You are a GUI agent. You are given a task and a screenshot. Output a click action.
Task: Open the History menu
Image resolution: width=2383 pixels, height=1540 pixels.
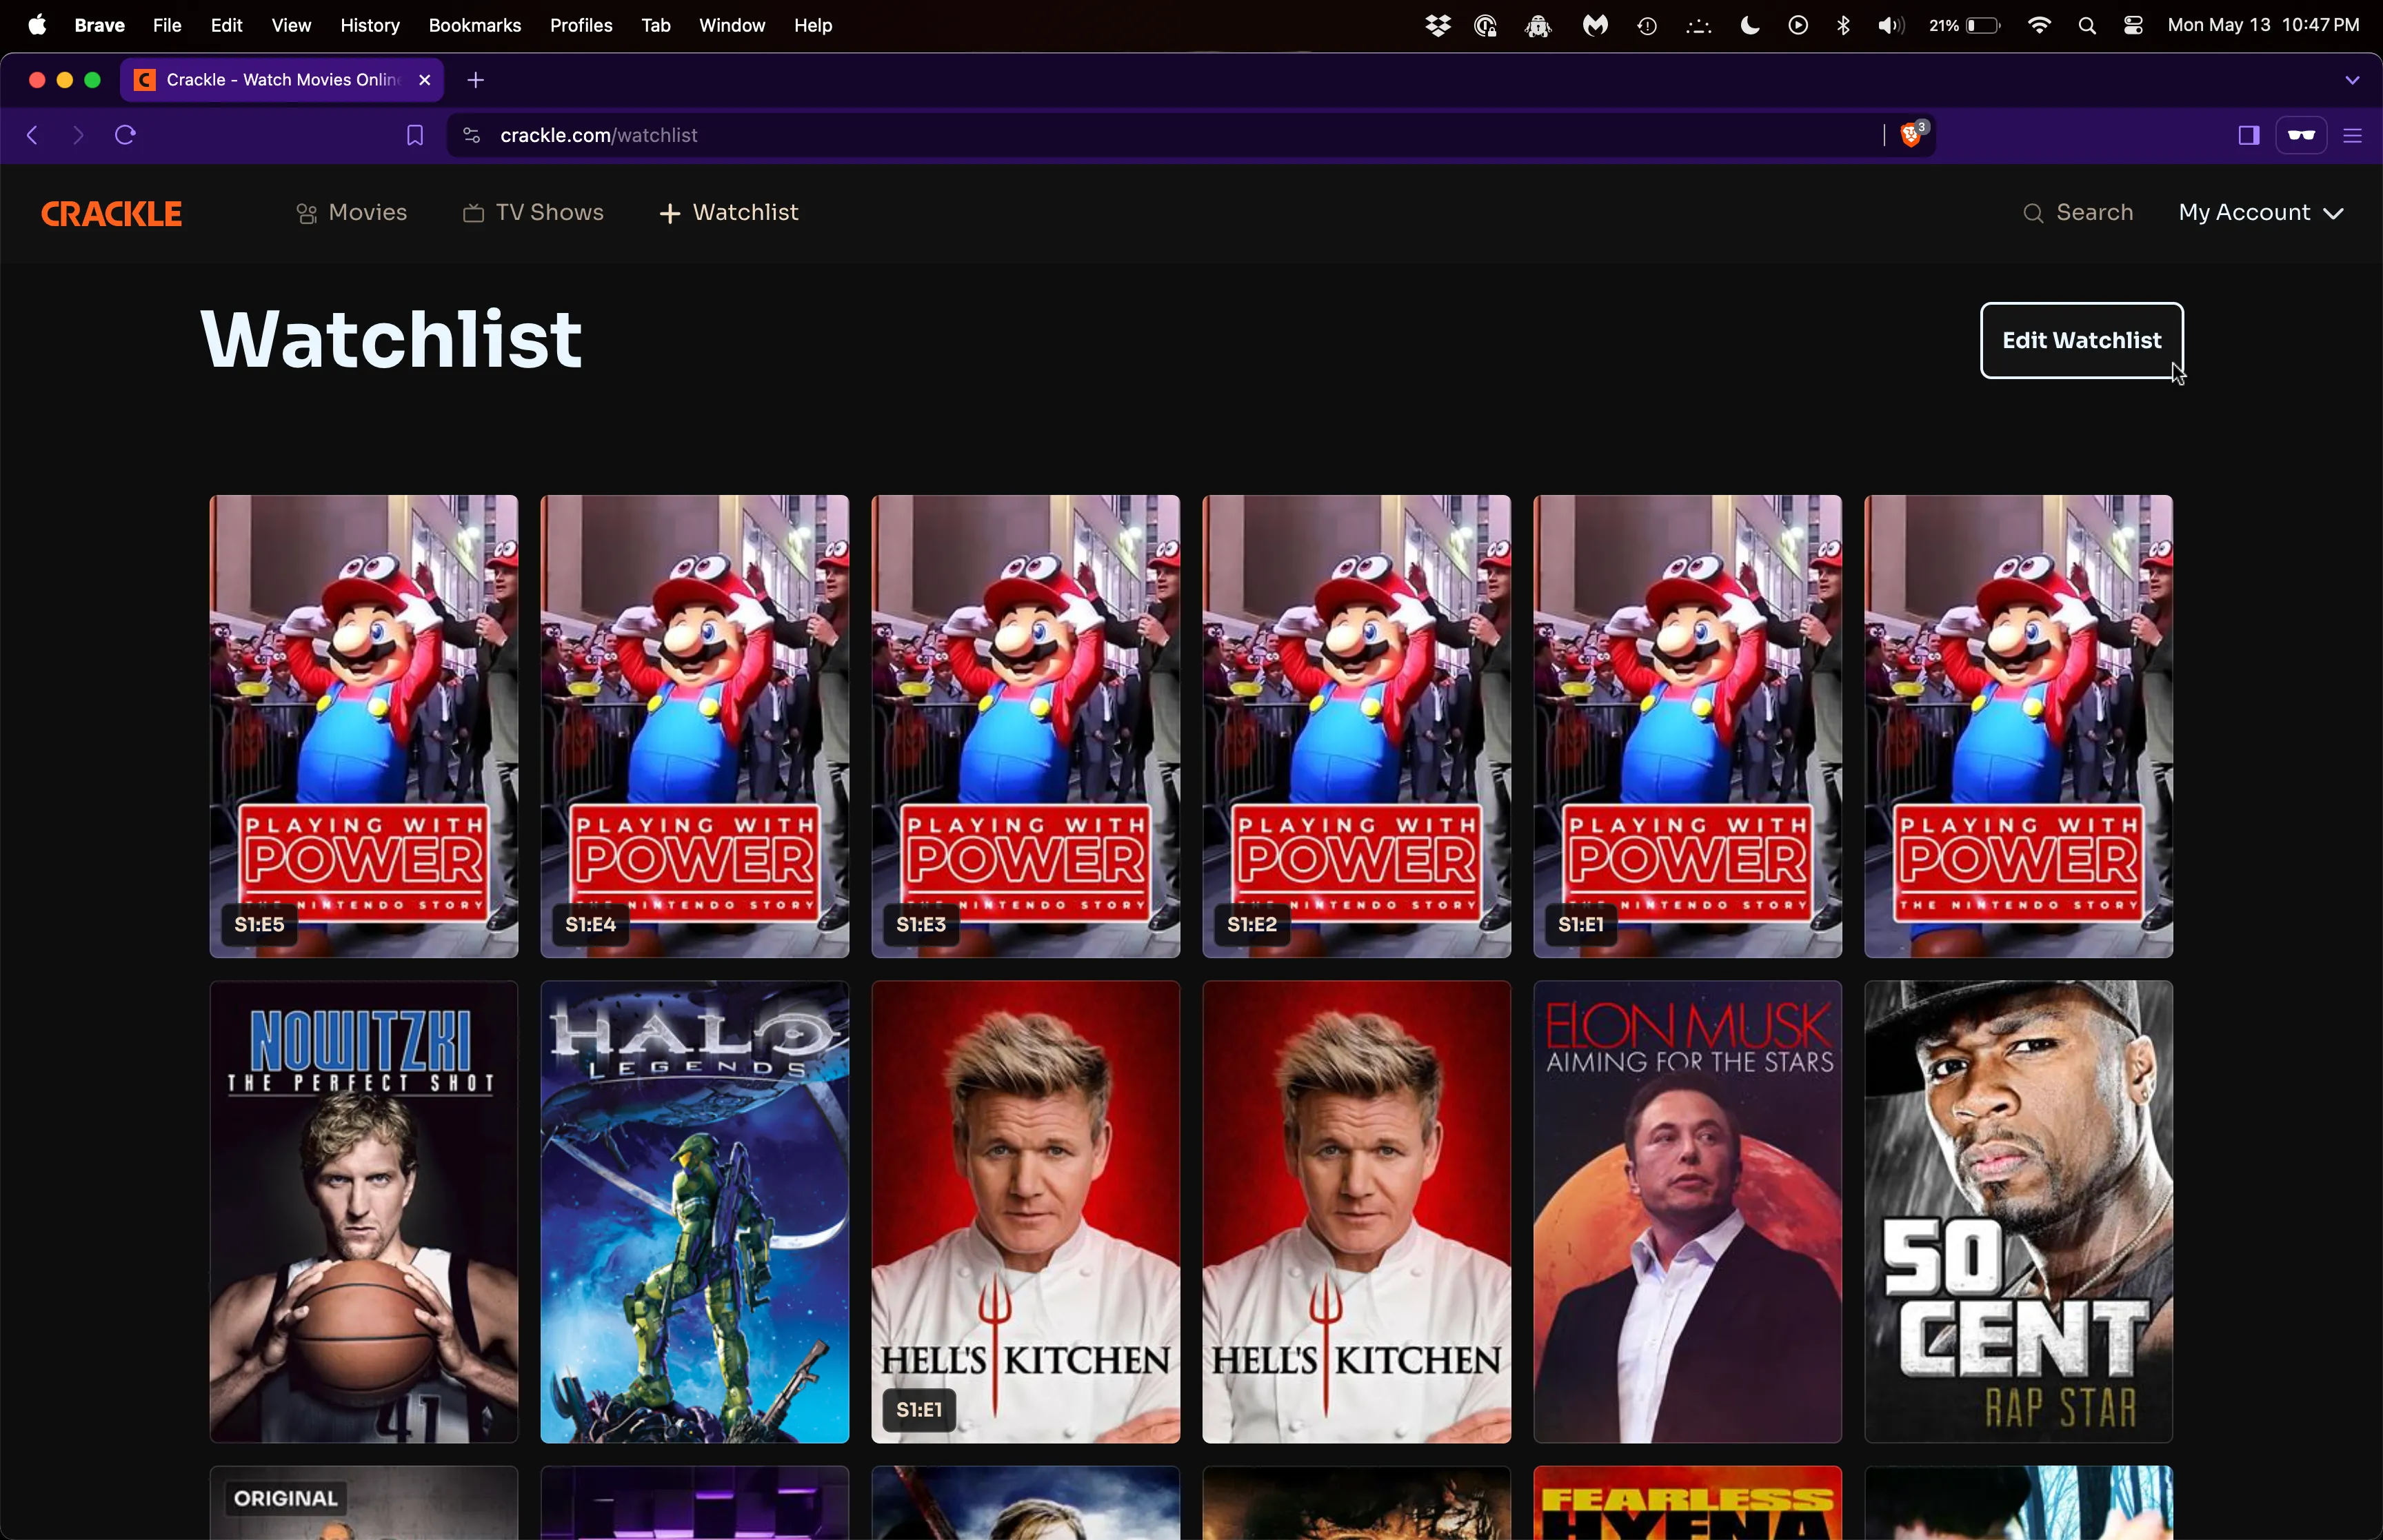370,25
